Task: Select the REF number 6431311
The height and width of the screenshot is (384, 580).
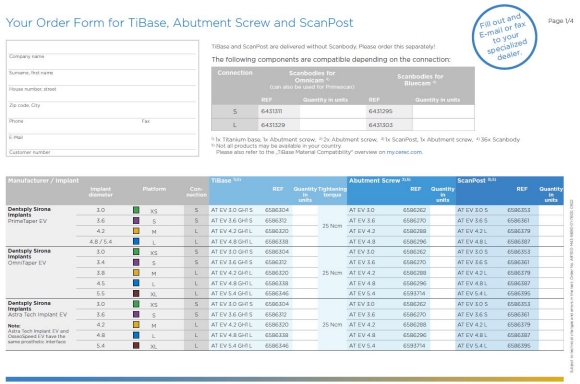Action: click(272, 111)
